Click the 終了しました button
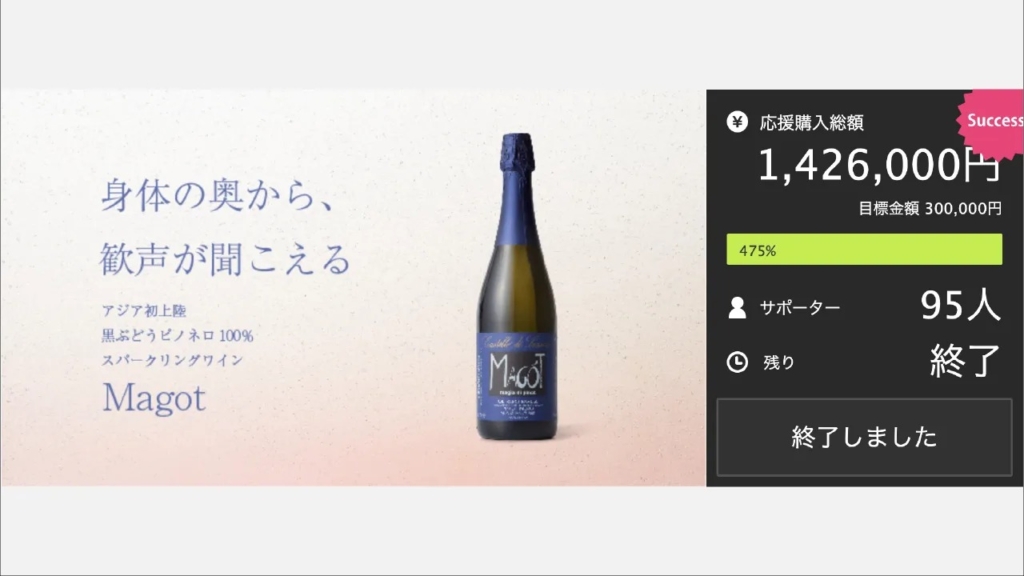This screenshot has width=1024, height=576. coord(864,437)
